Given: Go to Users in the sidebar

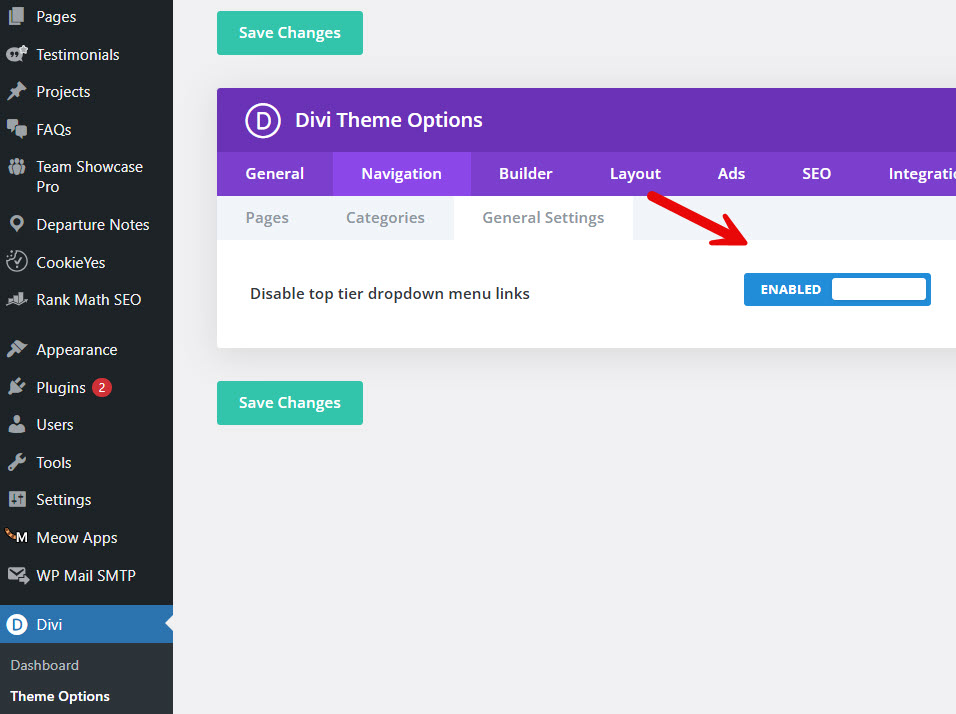Looking at the screenshot, I should tap(55, 425).
